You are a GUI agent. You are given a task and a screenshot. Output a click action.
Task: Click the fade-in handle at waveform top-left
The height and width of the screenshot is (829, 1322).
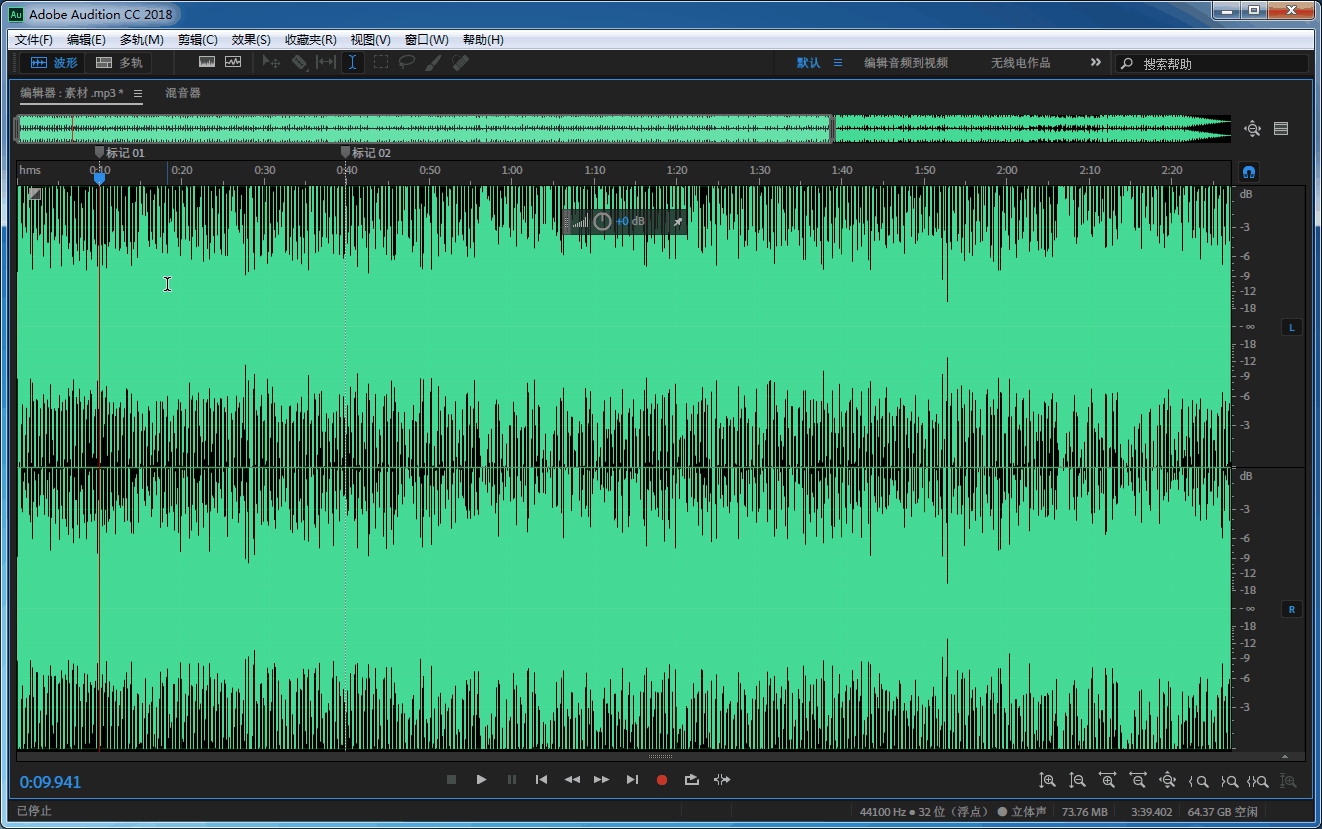tap(35, 194)
